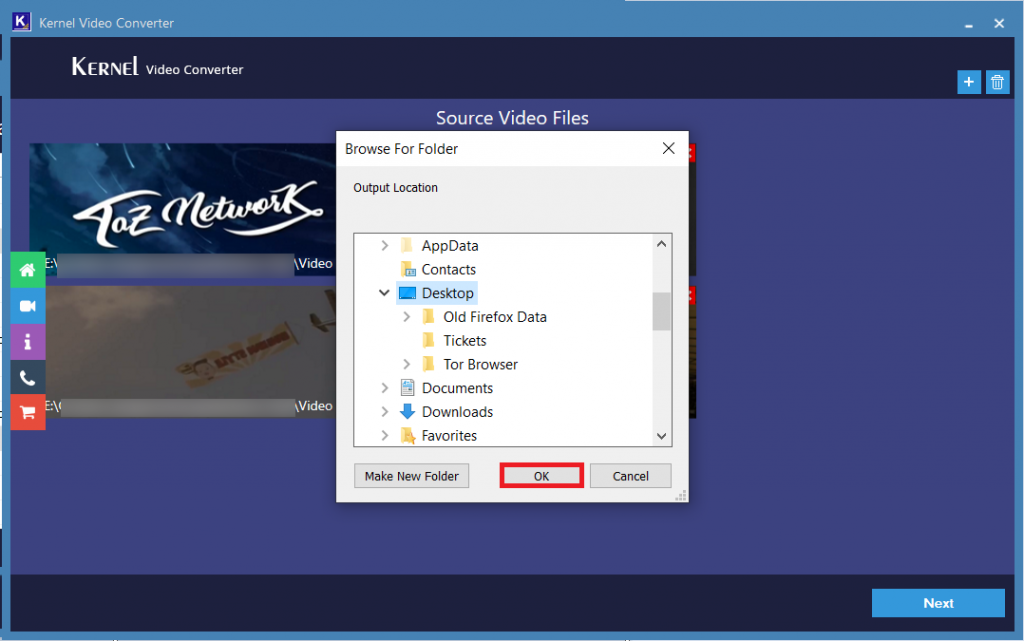1024x641 pixels.
Task: Expand the Downloads entry
Action: pyautogui.click(x=384, y=411)
